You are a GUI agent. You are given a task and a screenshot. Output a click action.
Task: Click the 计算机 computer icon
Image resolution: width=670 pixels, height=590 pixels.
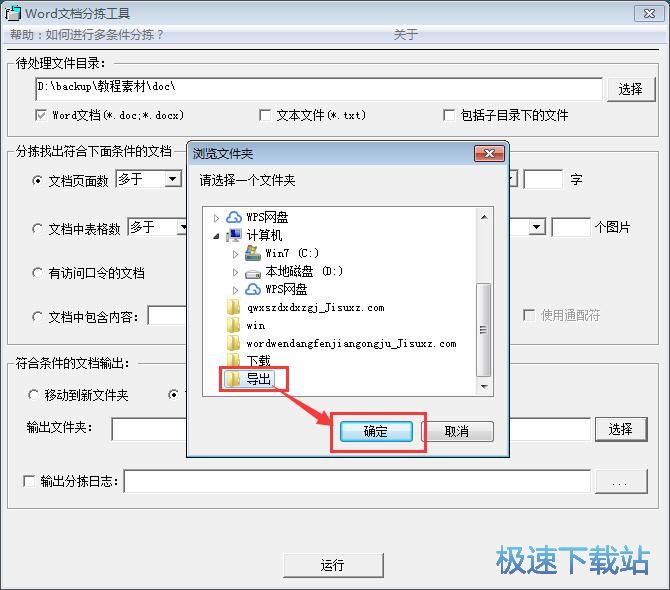[234, 235]
